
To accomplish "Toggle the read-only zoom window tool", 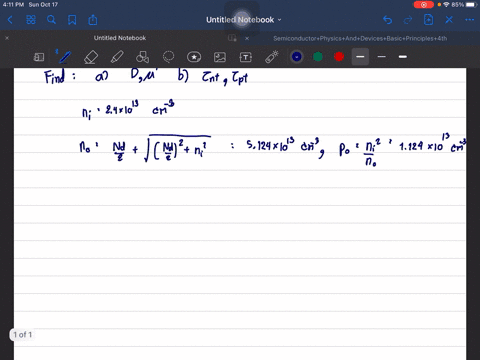I will [39, 57].
